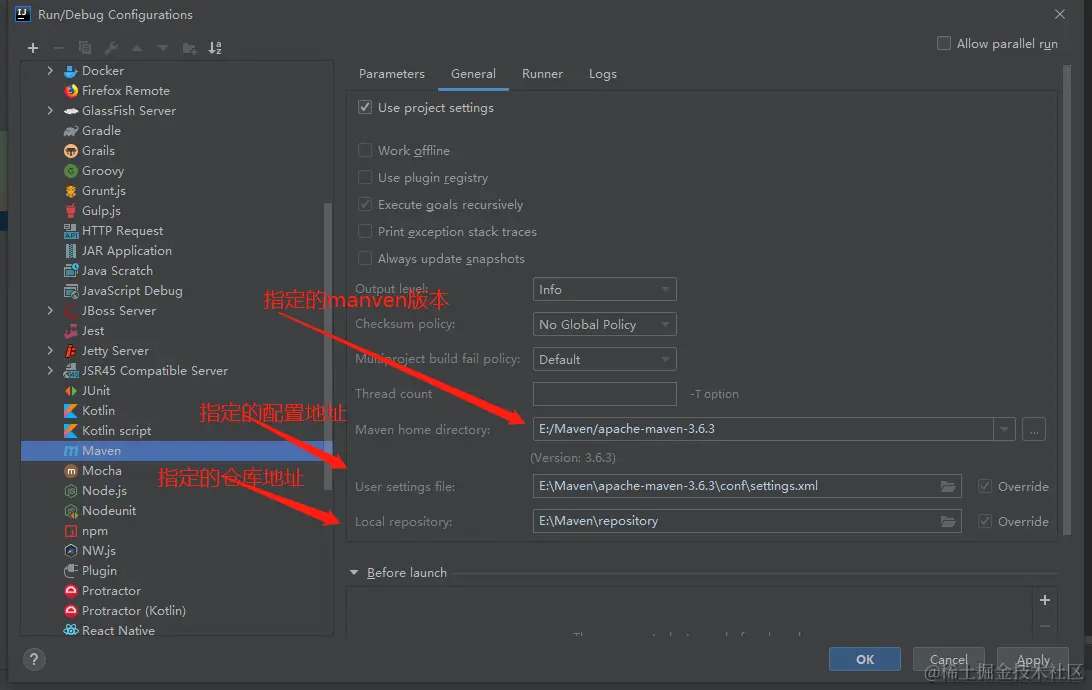Toggle Execute goals recursively checkbox
Screen dimensions: 1092x690
click(x=364, y=204)
